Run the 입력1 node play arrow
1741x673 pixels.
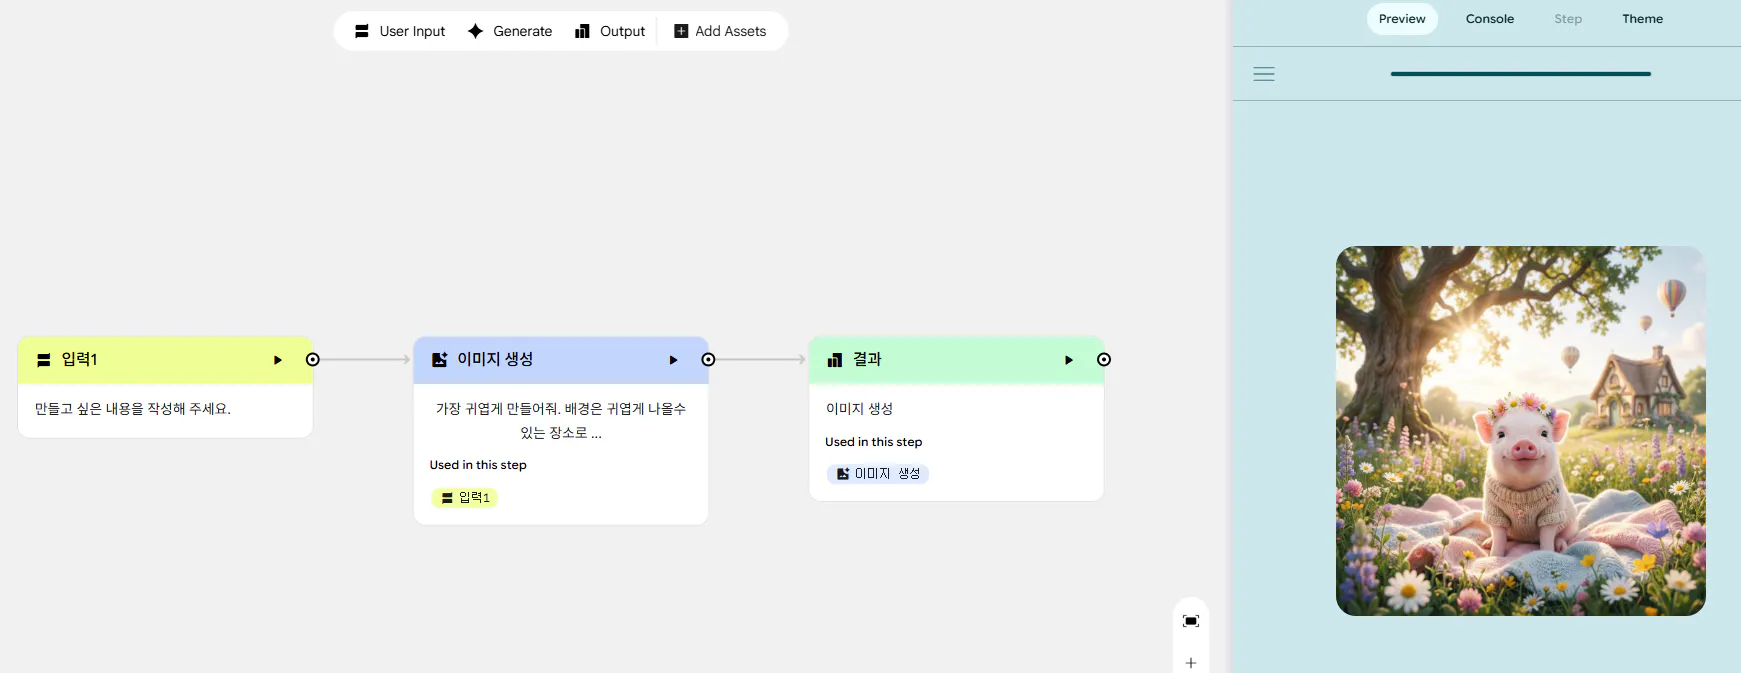278,360
